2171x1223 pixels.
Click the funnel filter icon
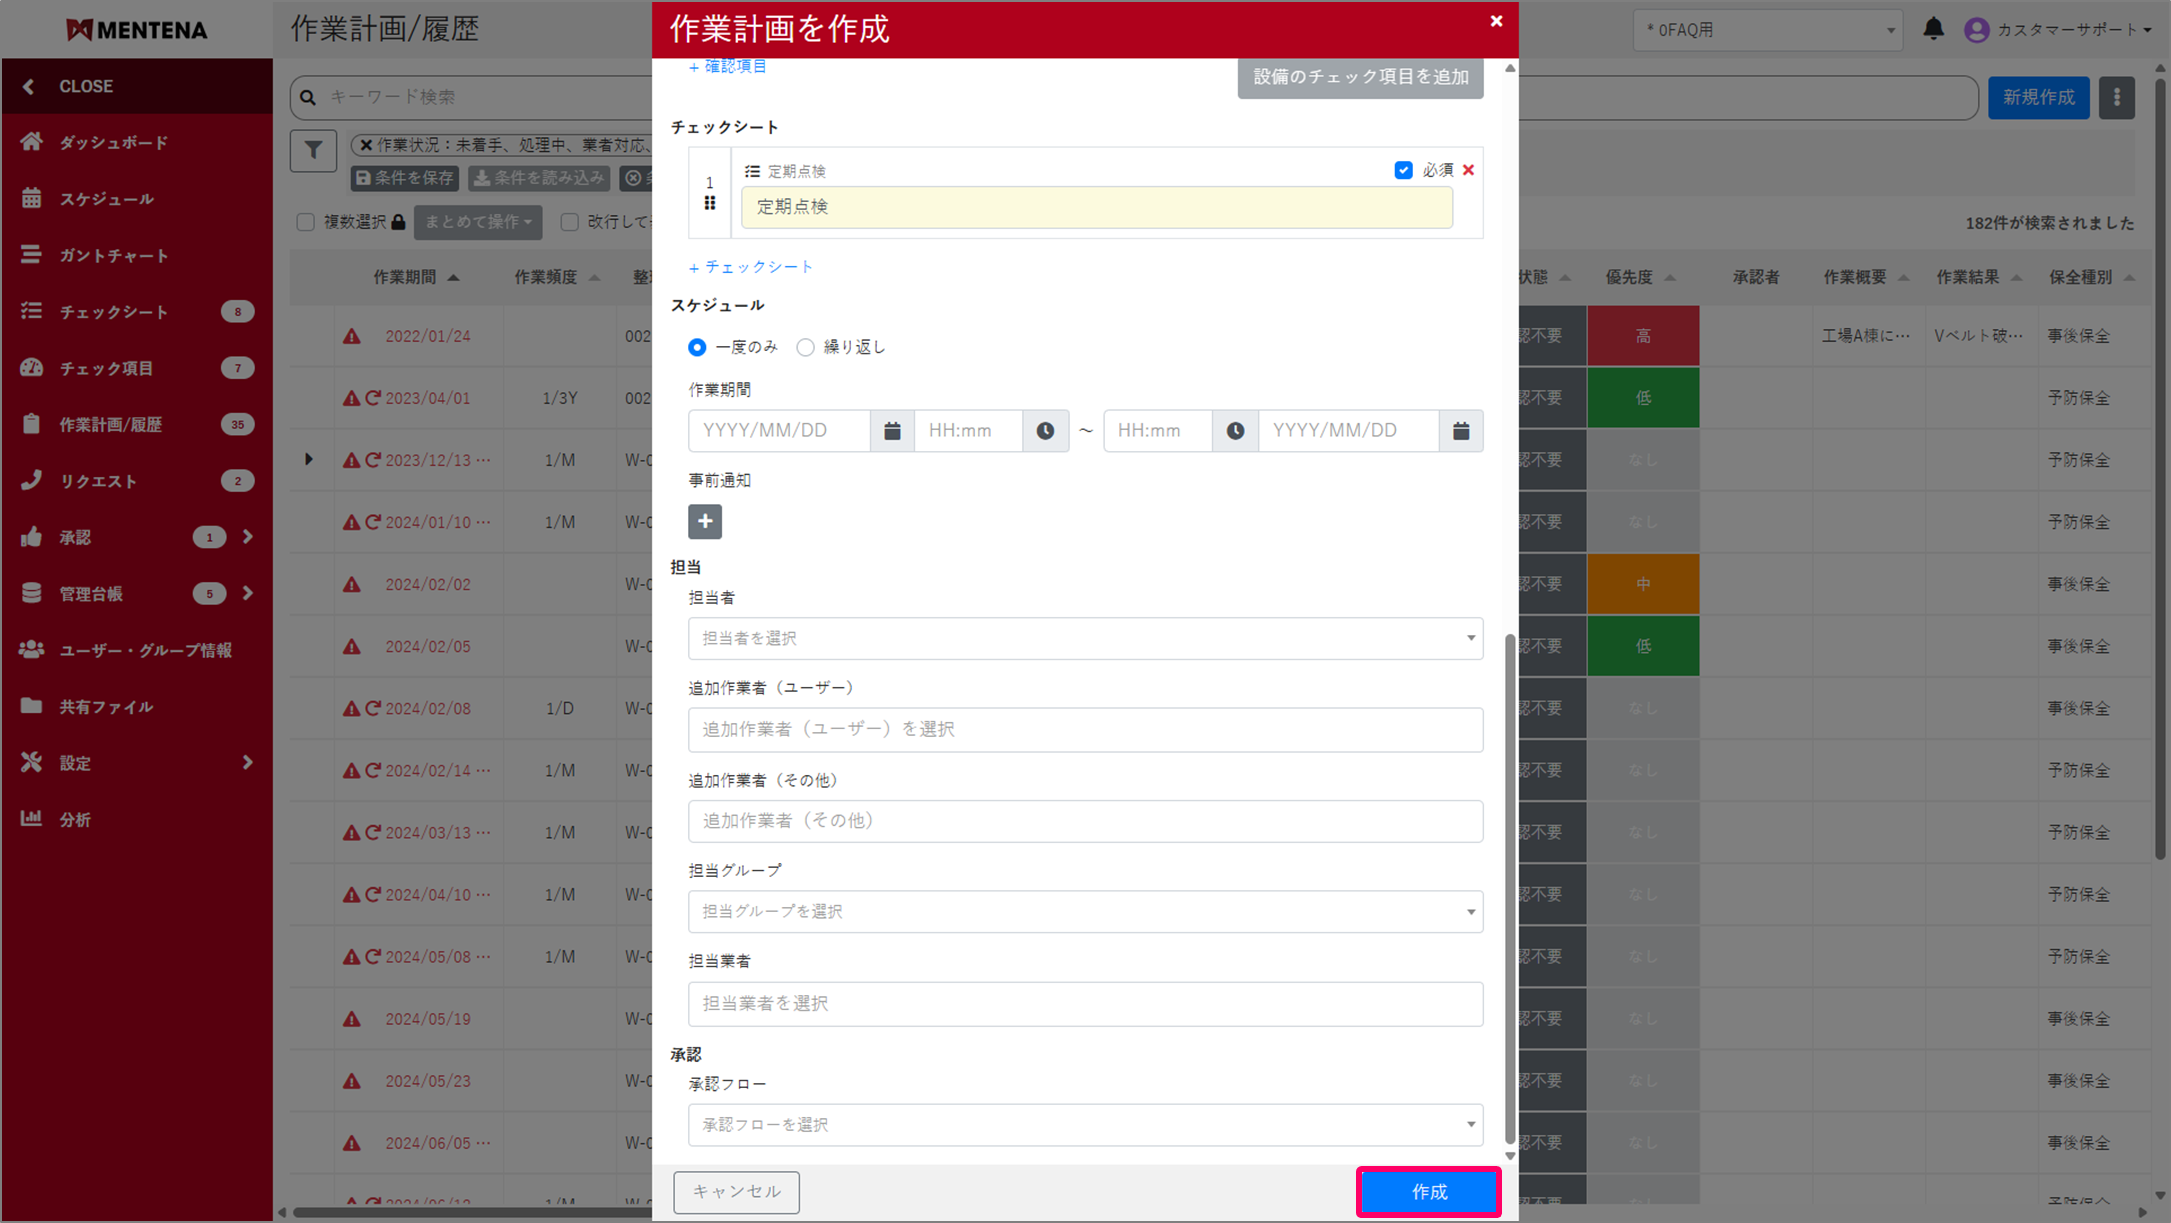tap(313, 151)
